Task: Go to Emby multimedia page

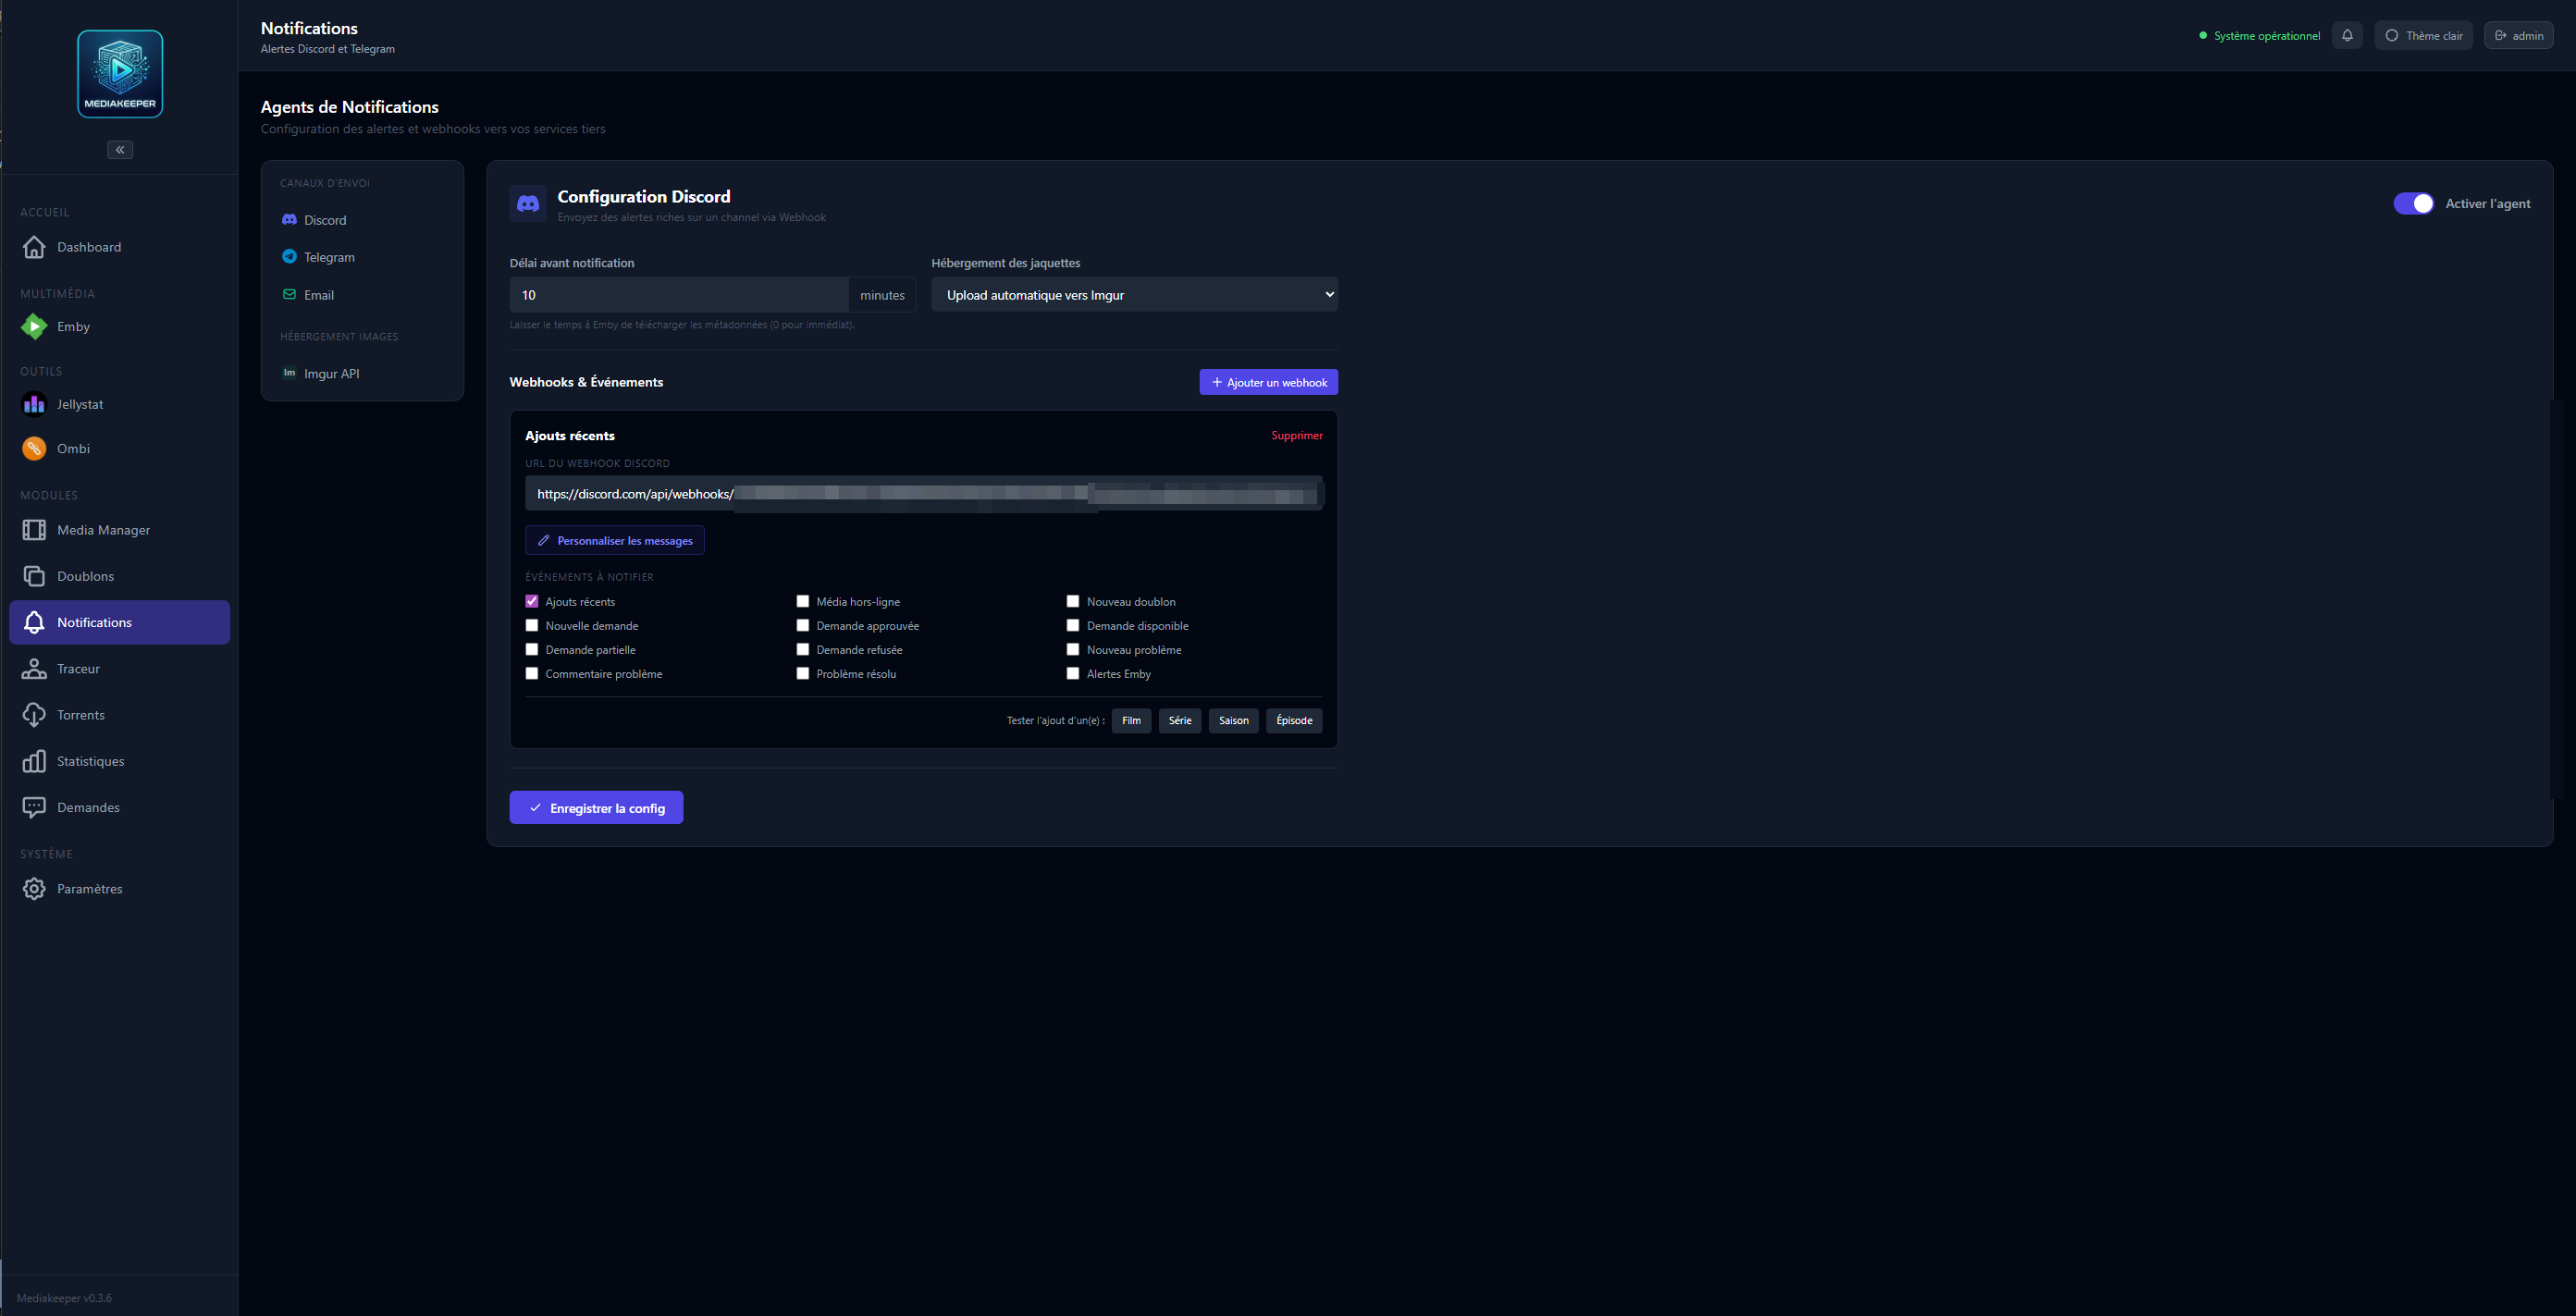Action: coord(72,326)
